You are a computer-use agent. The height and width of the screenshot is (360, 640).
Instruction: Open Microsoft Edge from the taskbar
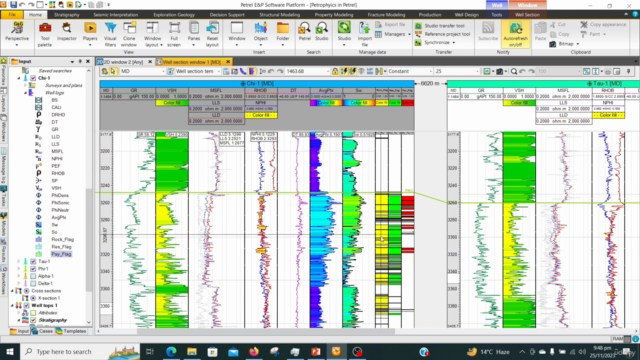click(171, 351)
